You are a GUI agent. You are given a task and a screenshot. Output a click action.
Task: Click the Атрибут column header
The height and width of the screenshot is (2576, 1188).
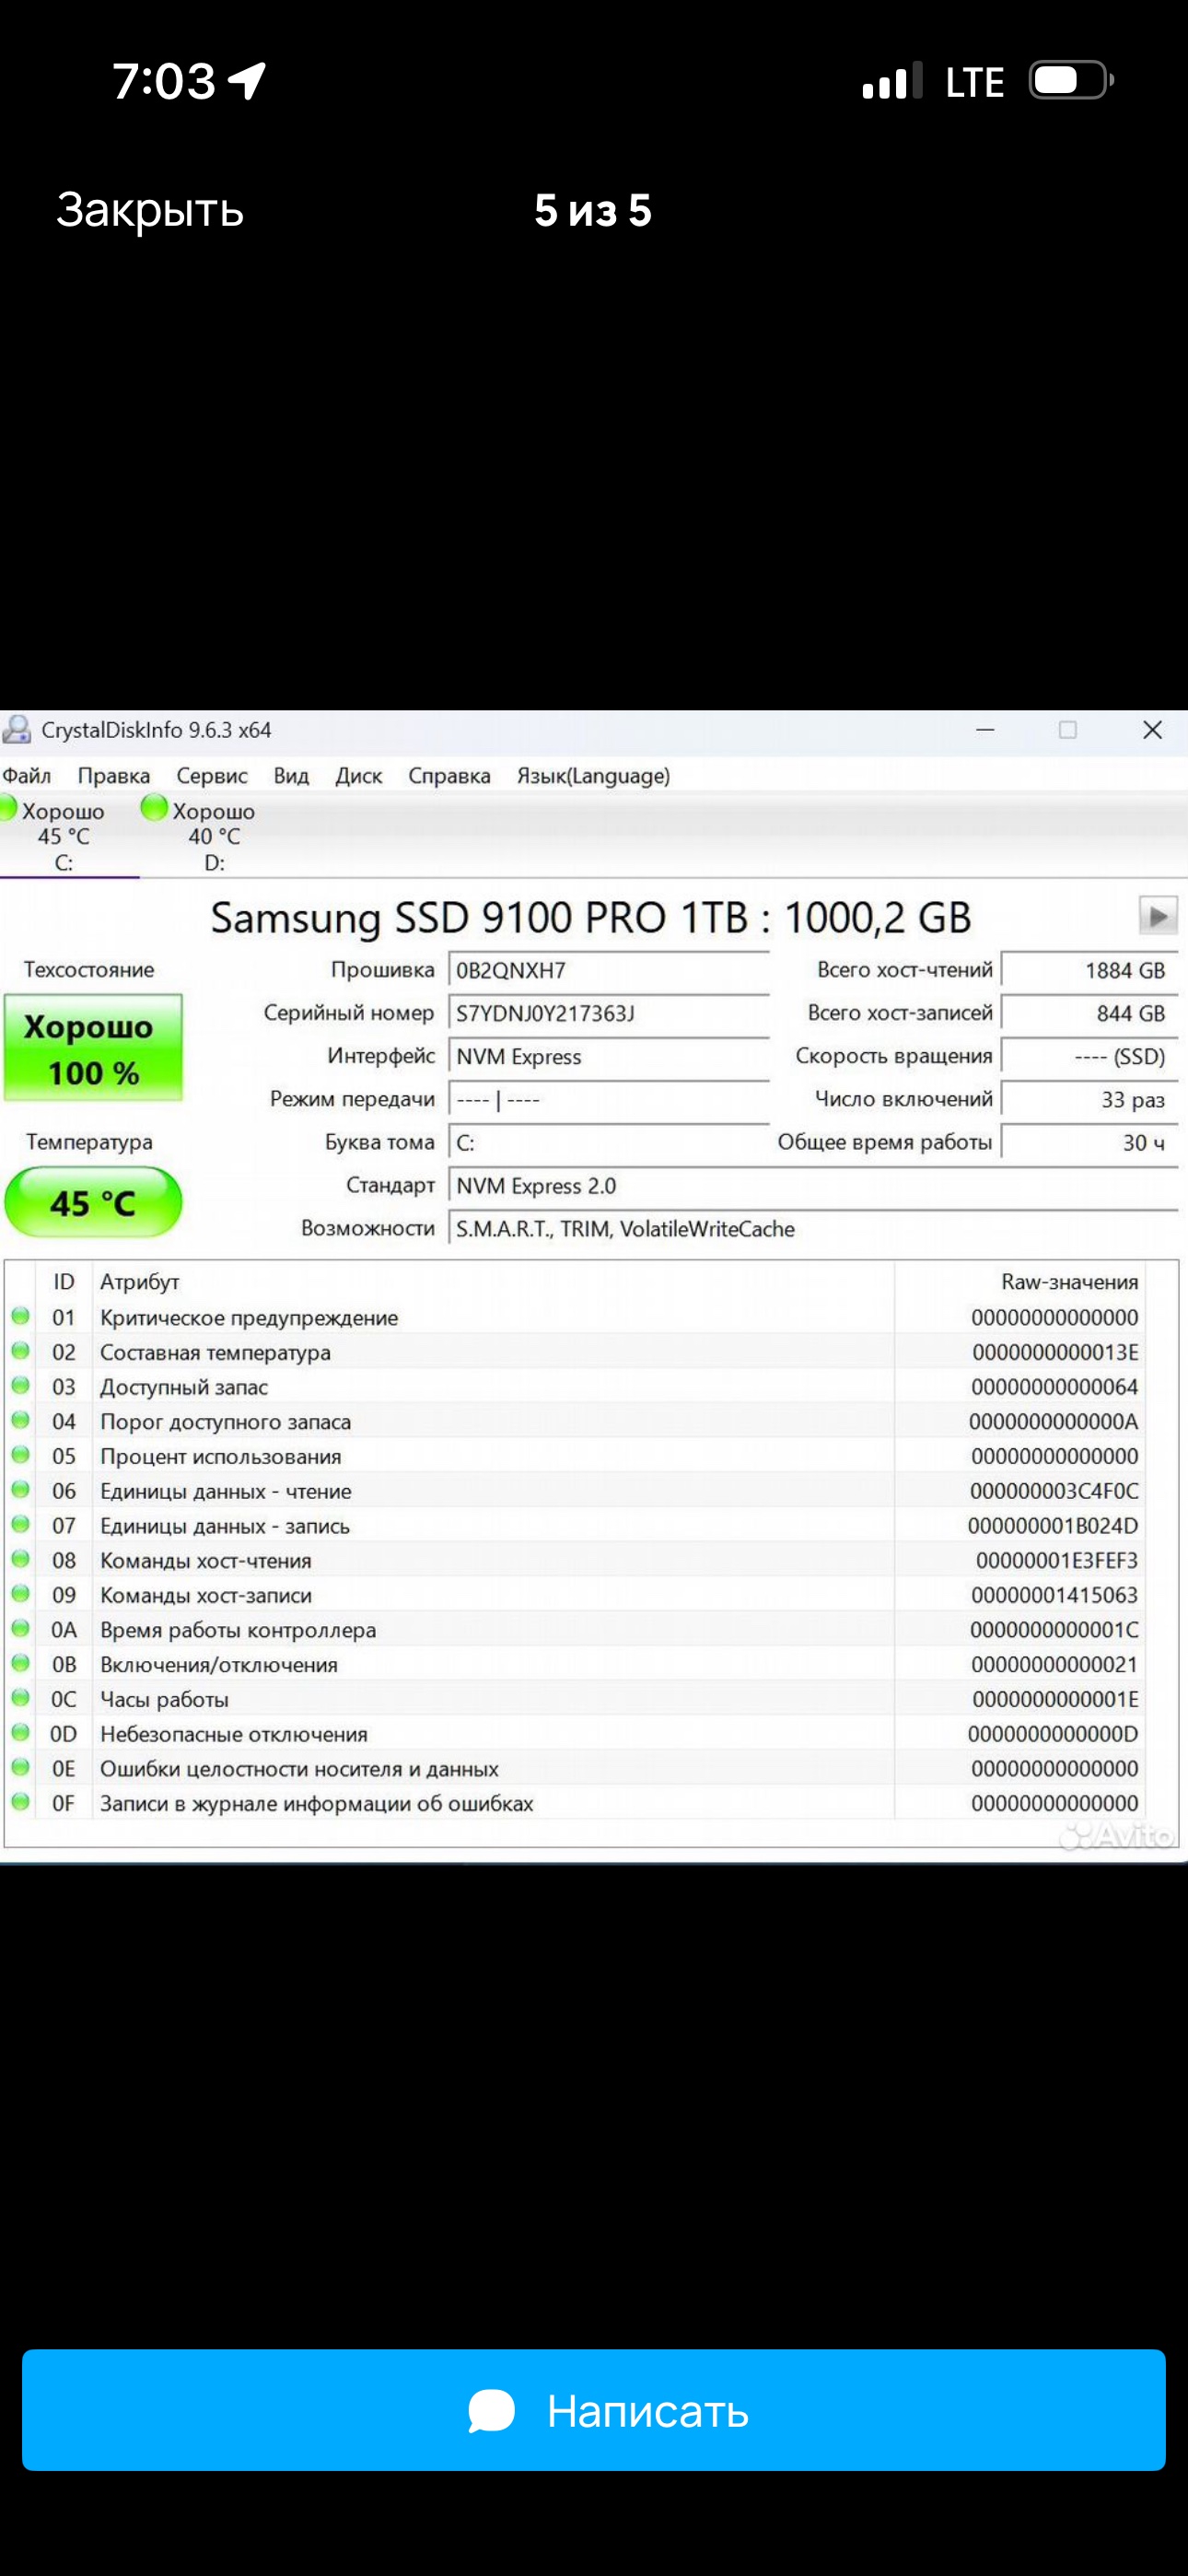pyautogui.click(x=140, y=1282)
